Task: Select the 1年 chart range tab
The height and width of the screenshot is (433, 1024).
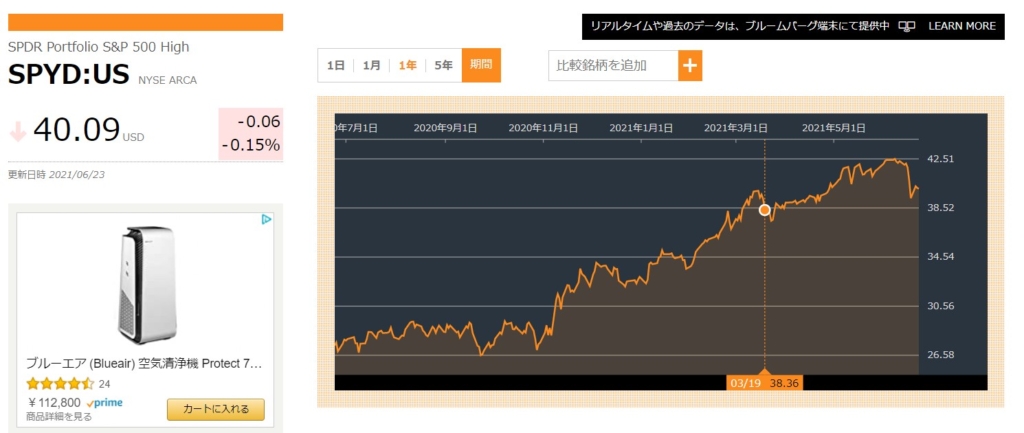Action: (408, 65)
